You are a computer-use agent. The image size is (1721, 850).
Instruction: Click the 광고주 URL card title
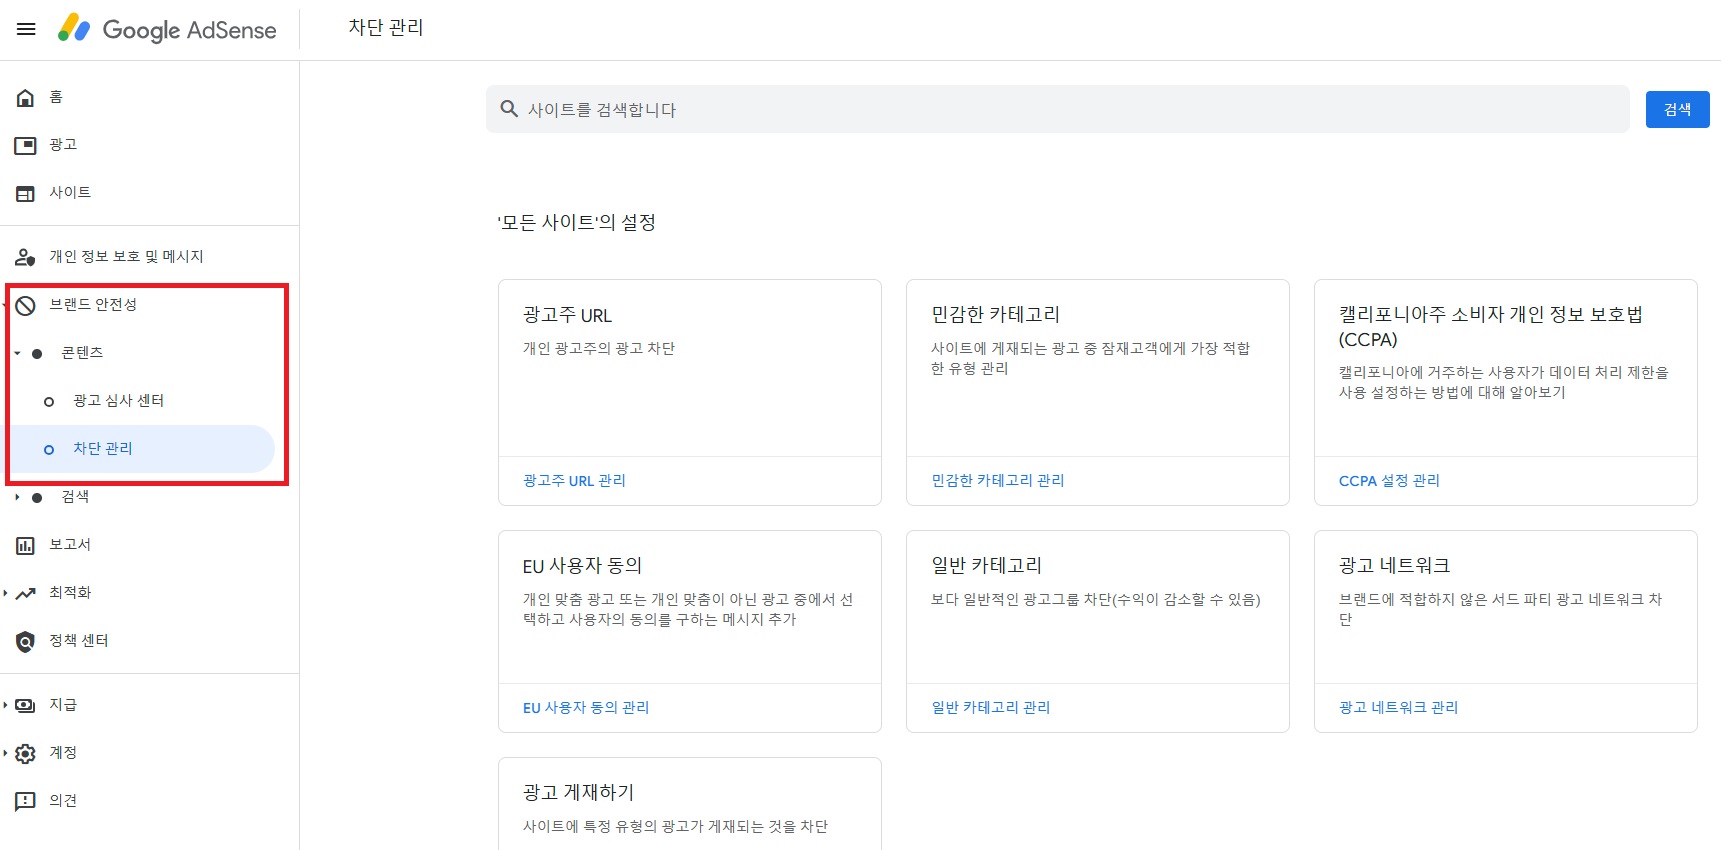click(x=567, y=315)
